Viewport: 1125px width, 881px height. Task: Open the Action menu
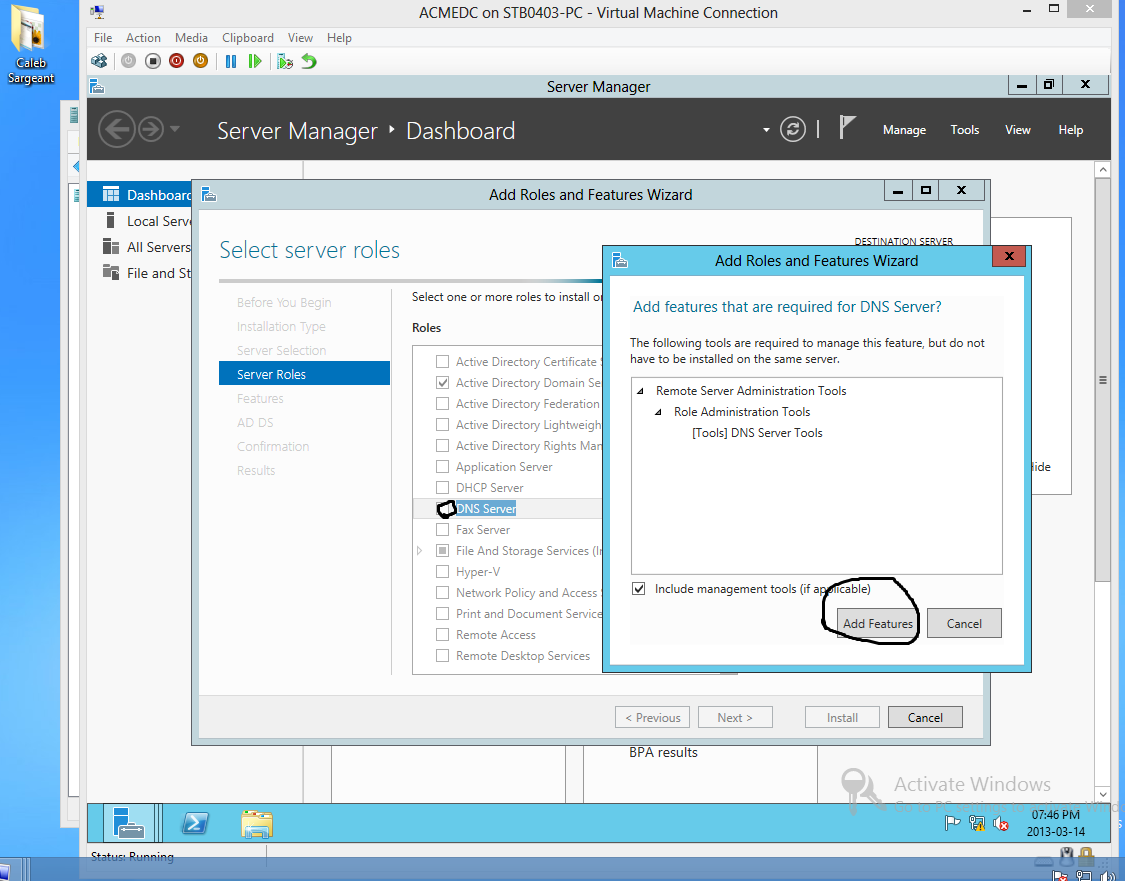[x=143, y=38]
